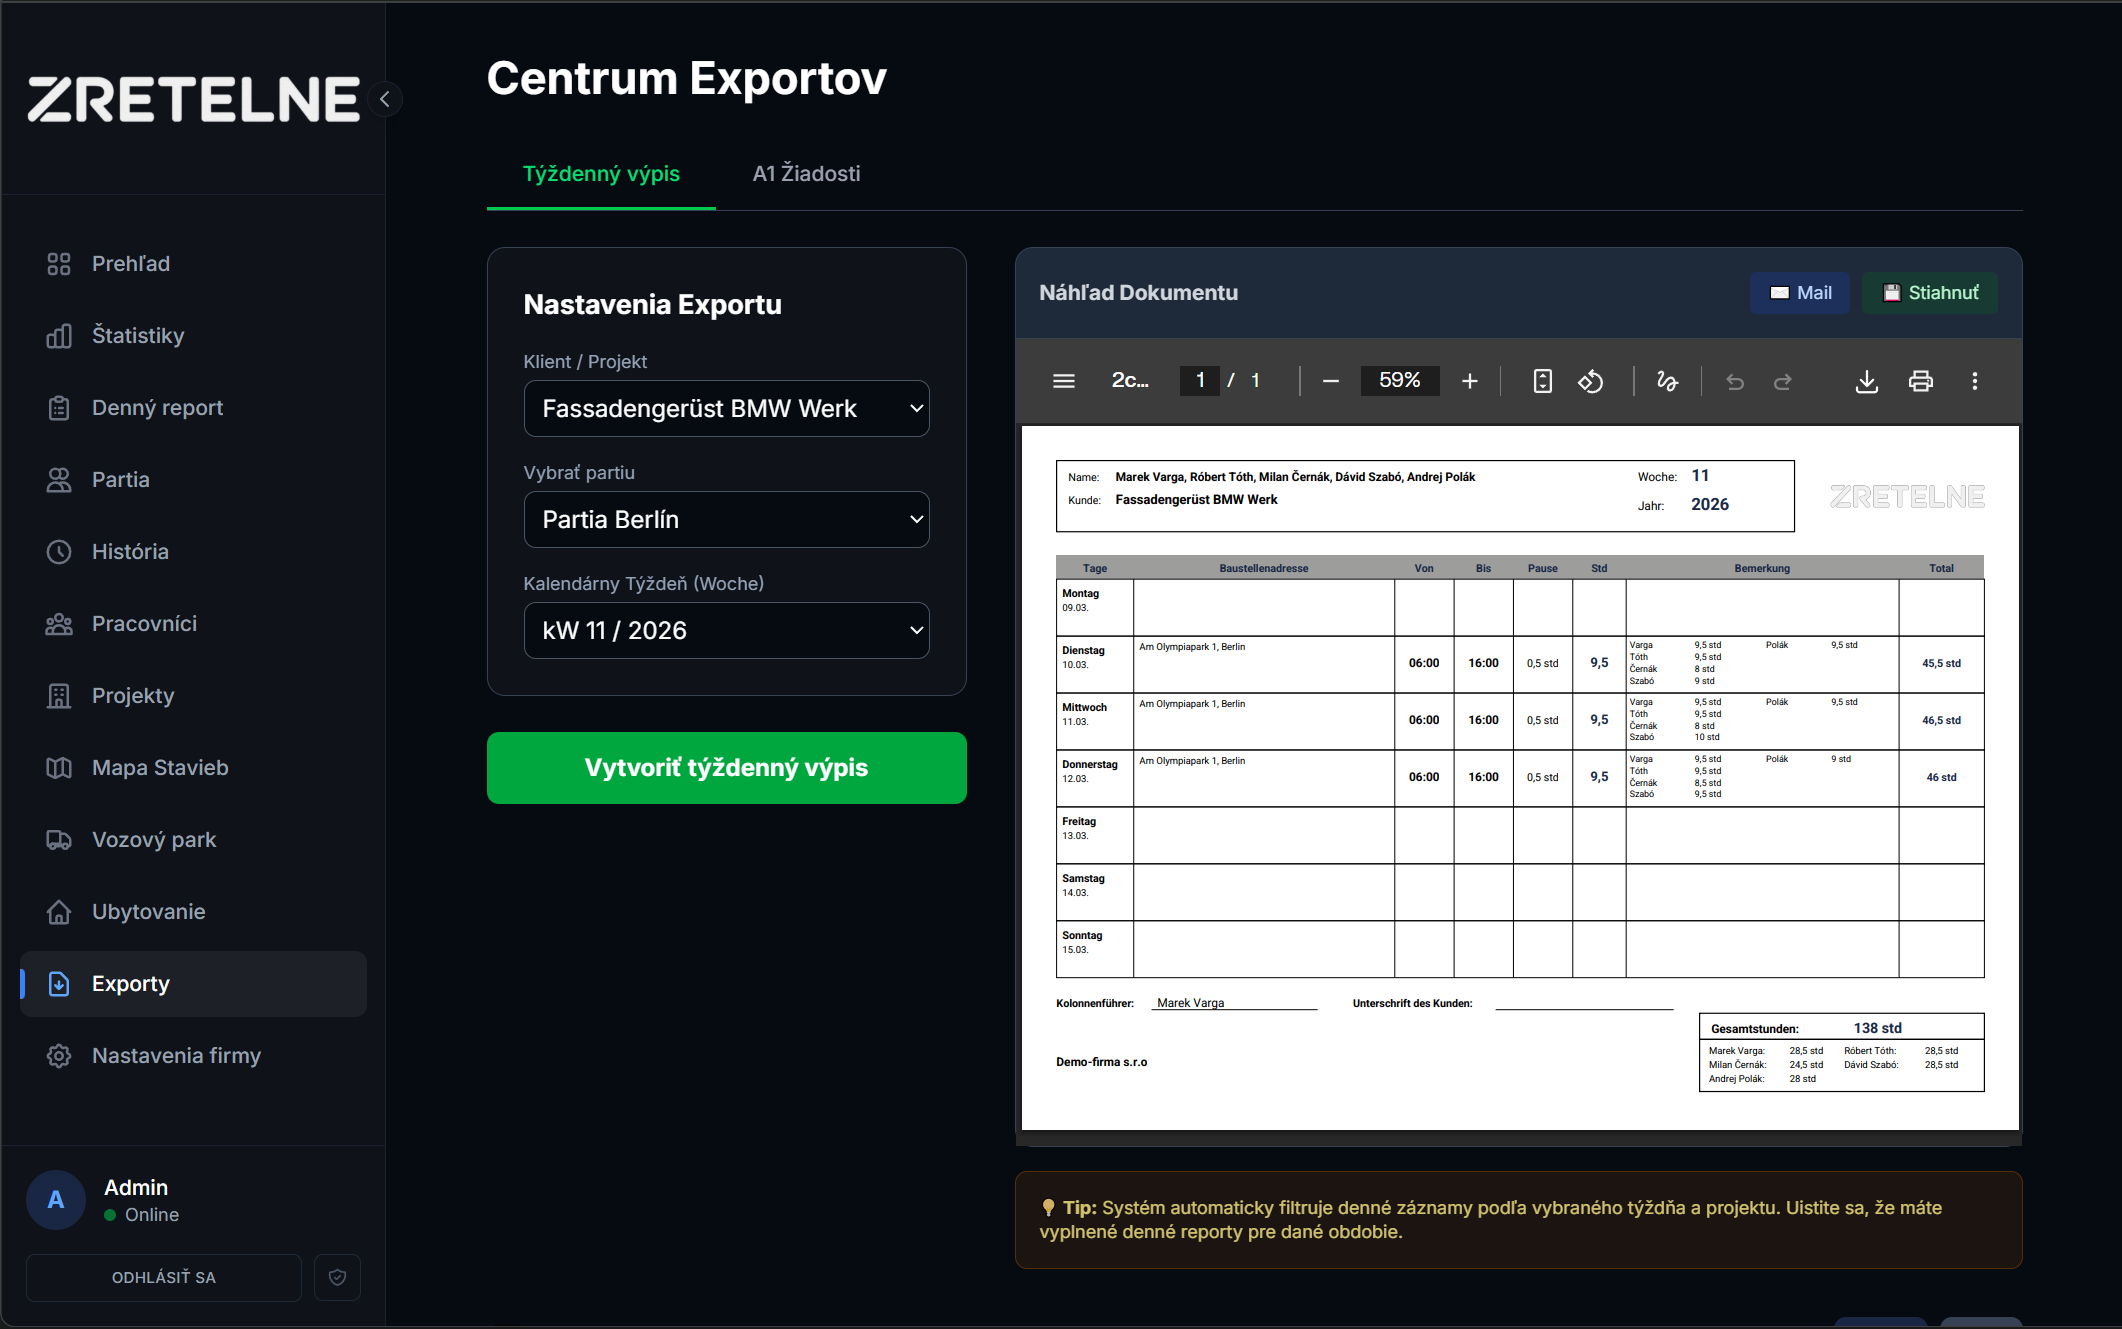
Task: Click the Exporty file download icon
Action: point(59,984)
